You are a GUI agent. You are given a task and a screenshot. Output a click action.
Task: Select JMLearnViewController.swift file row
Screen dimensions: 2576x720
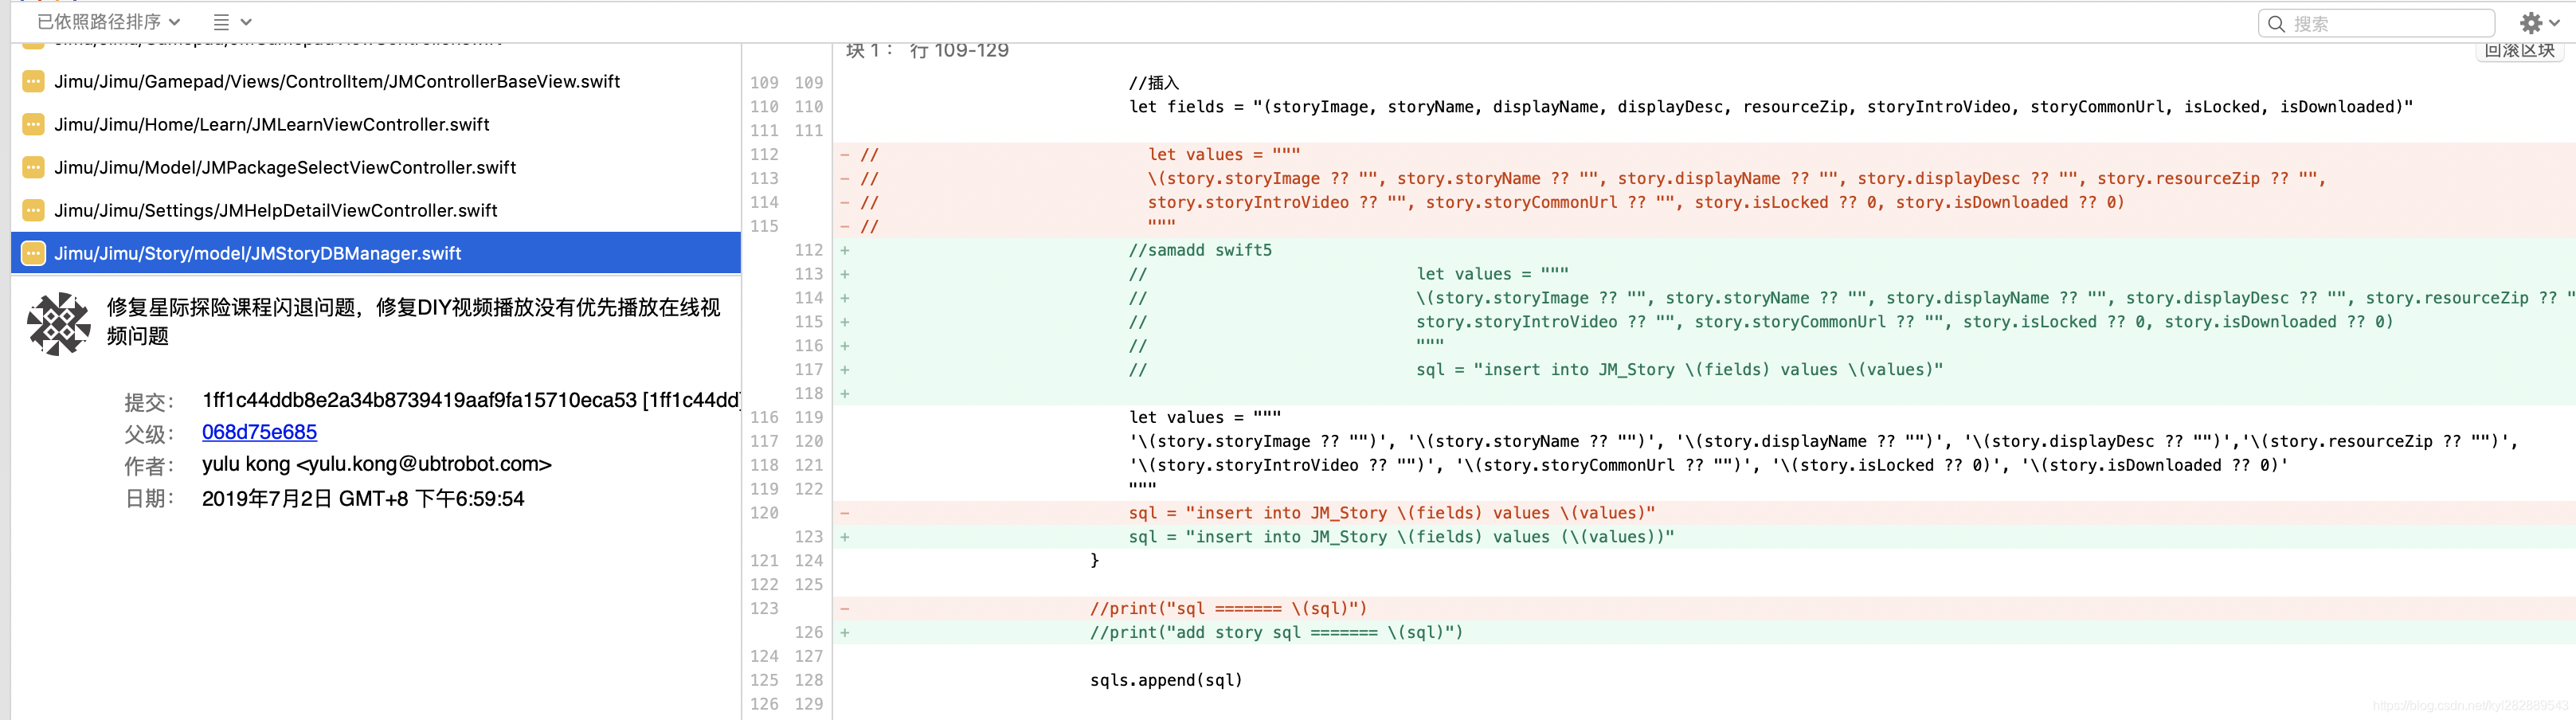tap(376, 124)
